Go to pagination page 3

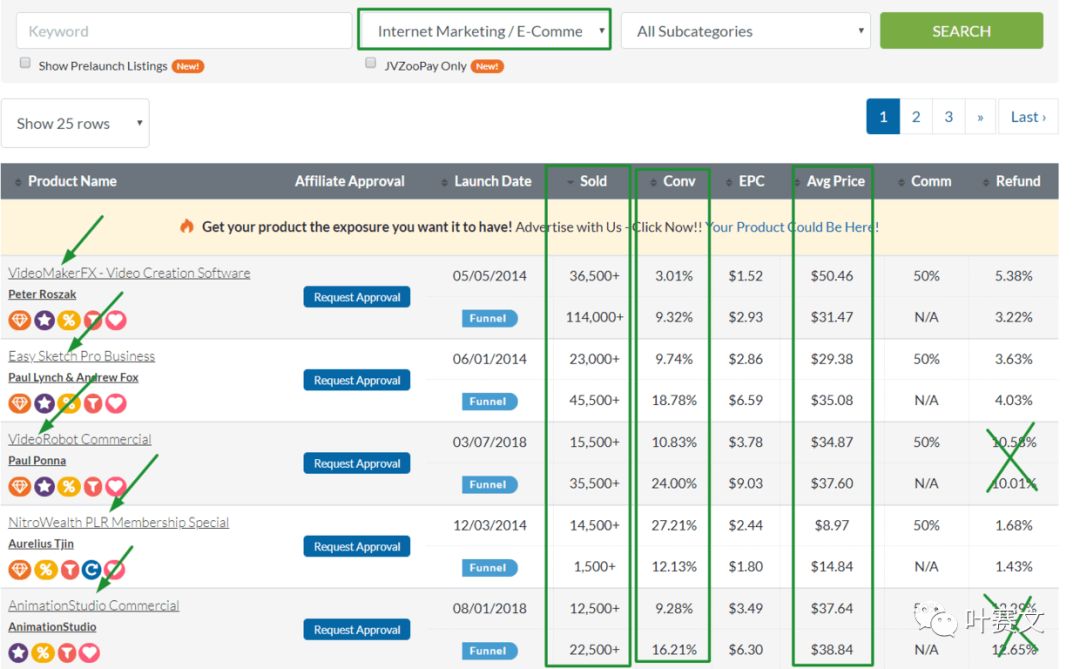(x=948, y=116)
